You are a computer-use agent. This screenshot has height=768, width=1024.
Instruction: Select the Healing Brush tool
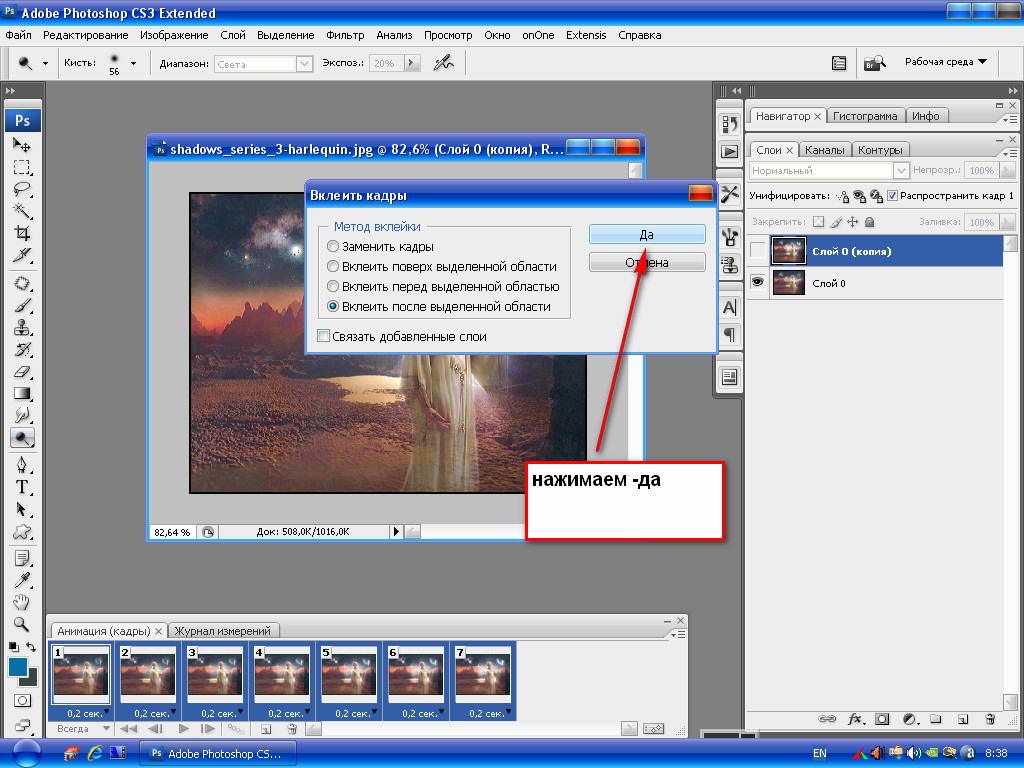pyautogui.click(x=22, y=283)
